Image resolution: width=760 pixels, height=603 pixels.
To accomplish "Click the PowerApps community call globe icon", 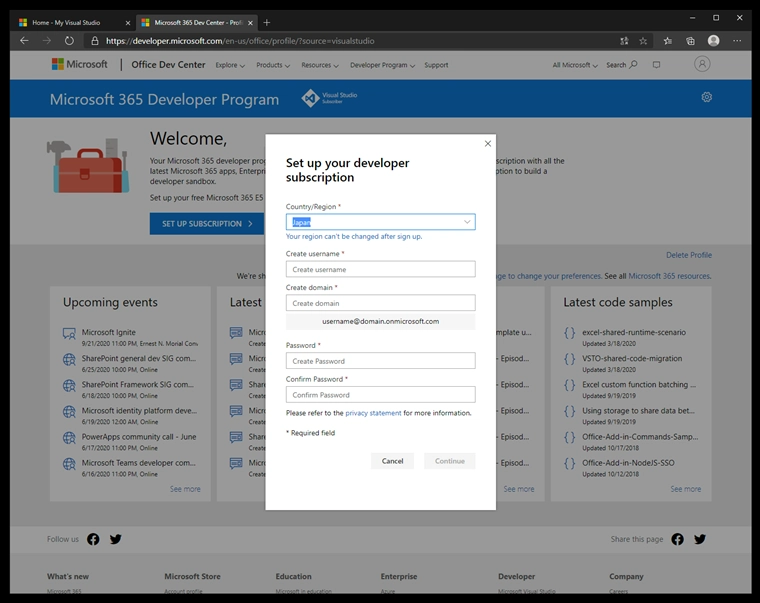I will (x=69, y=438).
